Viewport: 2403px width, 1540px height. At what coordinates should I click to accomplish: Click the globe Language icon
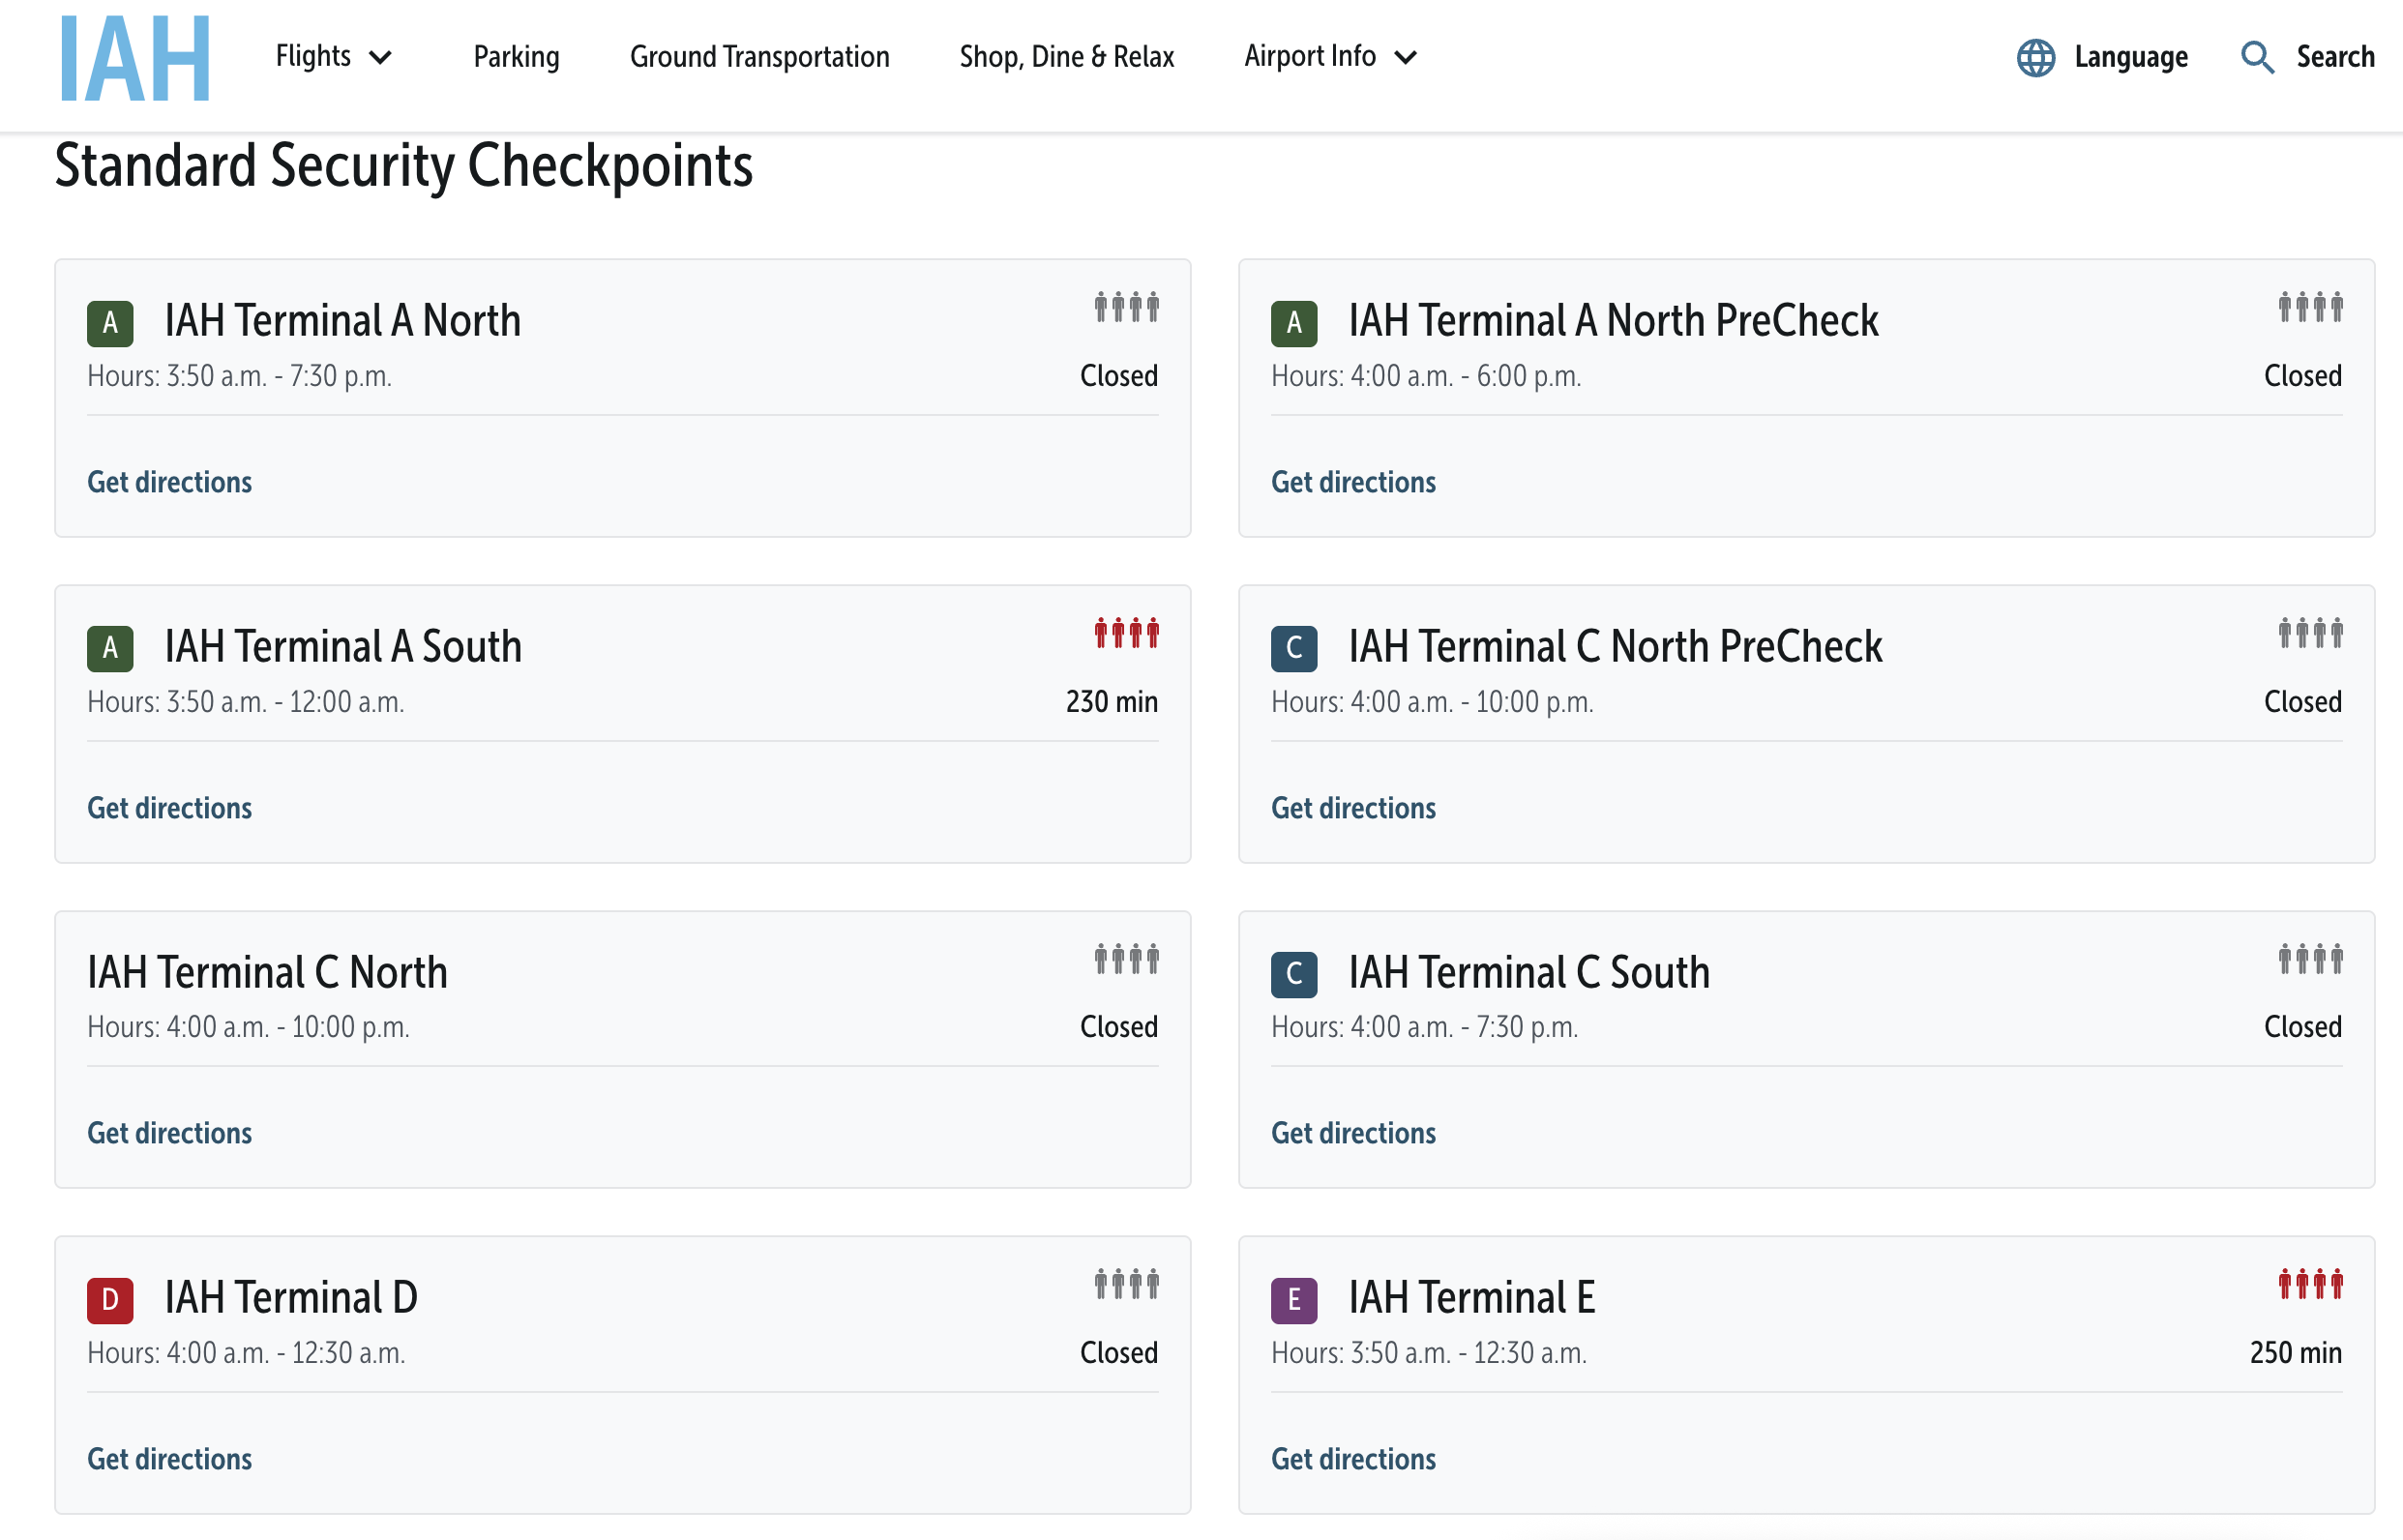[x=2037, y=57]
